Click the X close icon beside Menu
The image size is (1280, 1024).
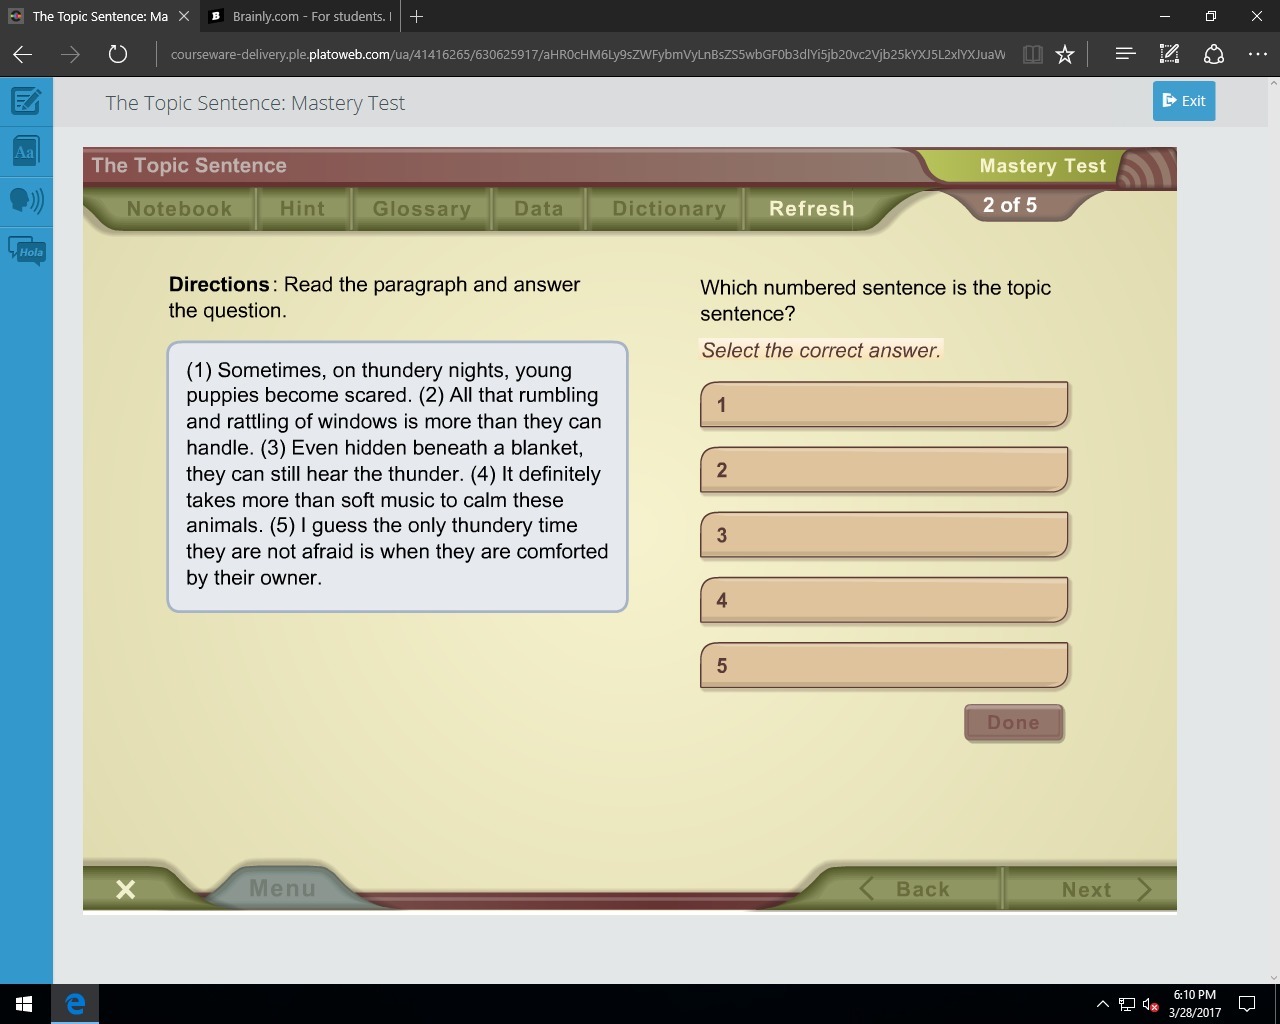tap(125, 889)
